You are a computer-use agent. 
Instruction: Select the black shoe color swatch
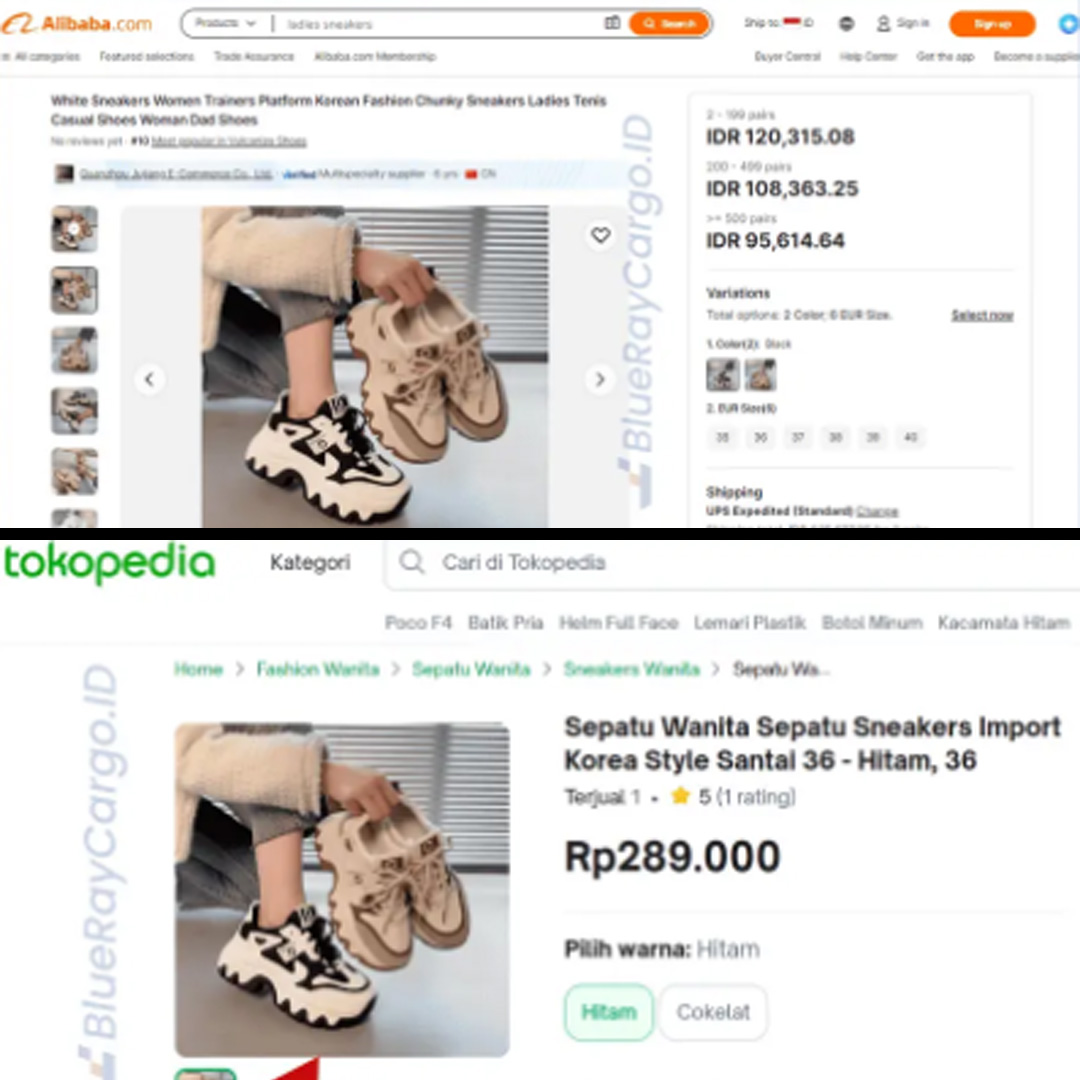(723, 375)
